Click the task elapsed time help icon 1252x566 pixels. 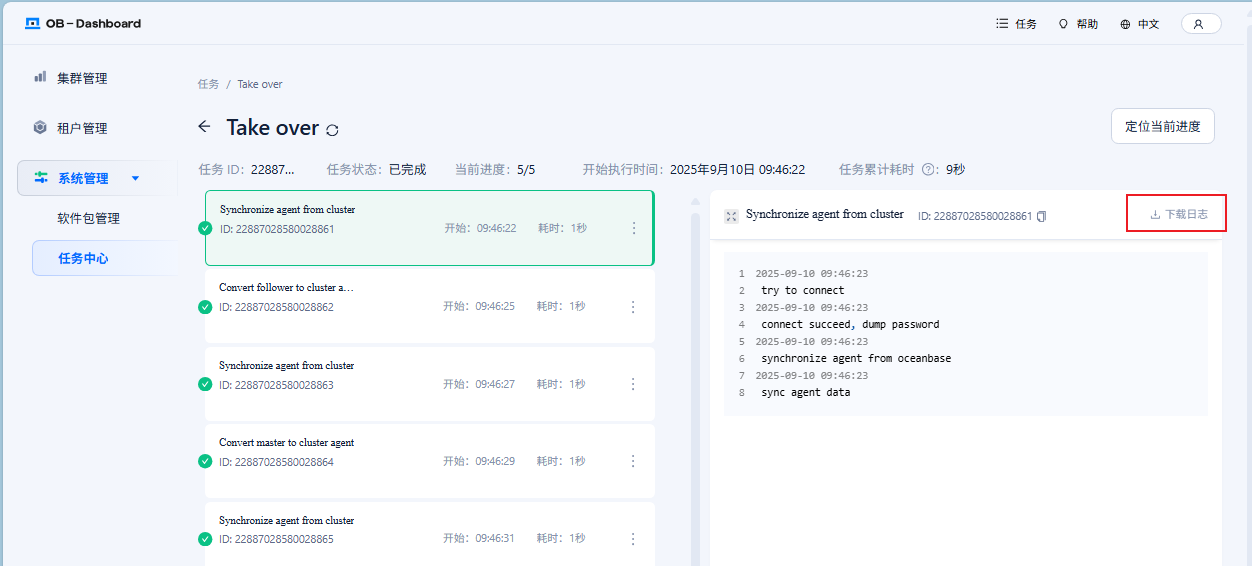pyautogui.click(x=928, y=170)
